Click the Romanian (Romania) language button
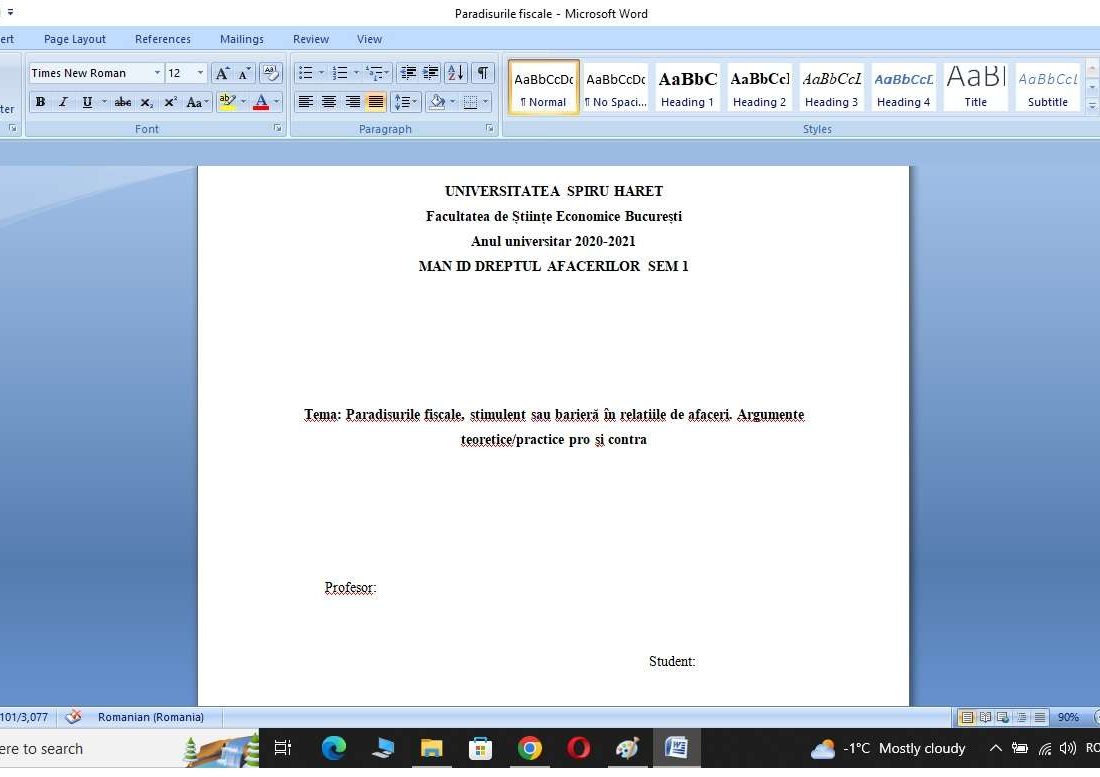The image size is (1100, 777). 150,717
